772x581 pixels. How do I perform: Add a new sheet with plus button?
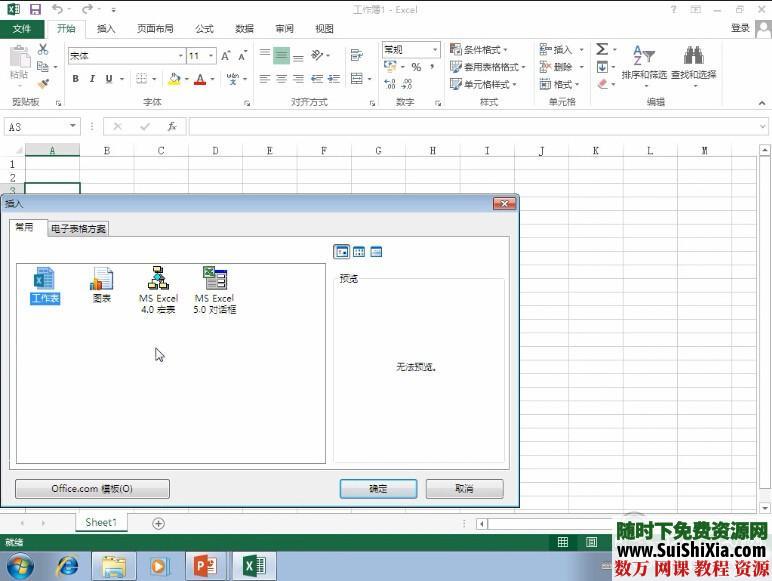[158, 523]
